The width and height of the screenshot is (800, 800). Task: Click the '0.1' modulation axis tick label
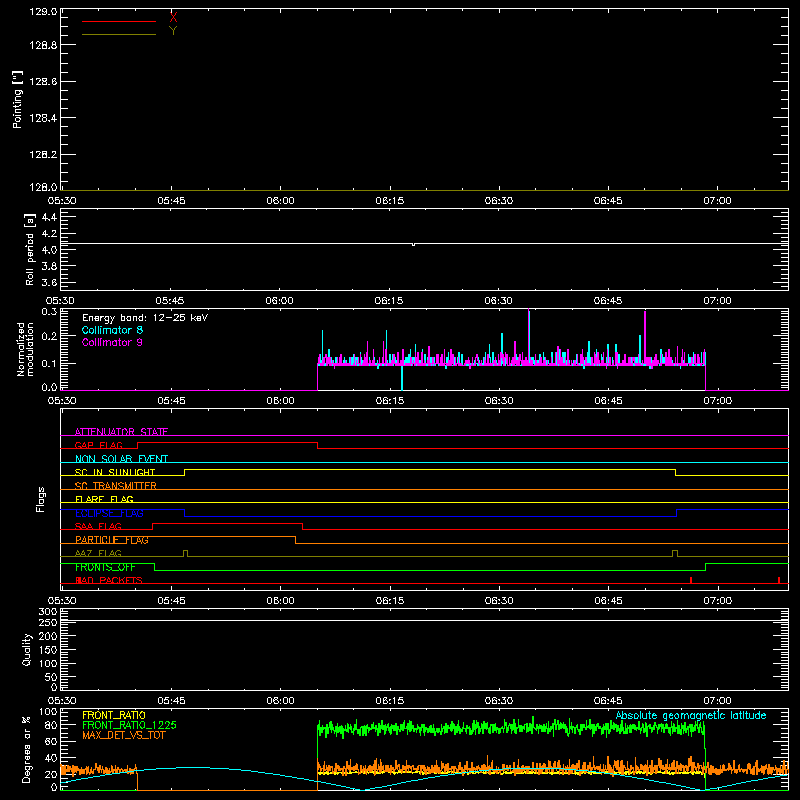[x=49, y=363]
